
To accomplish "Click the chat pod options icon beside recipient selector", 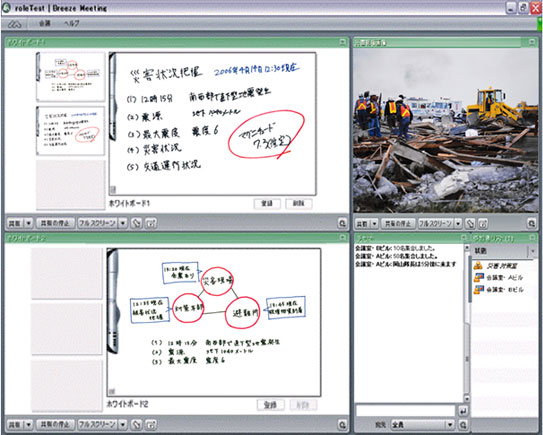I will pyautogui.click(x=463, y=424).
